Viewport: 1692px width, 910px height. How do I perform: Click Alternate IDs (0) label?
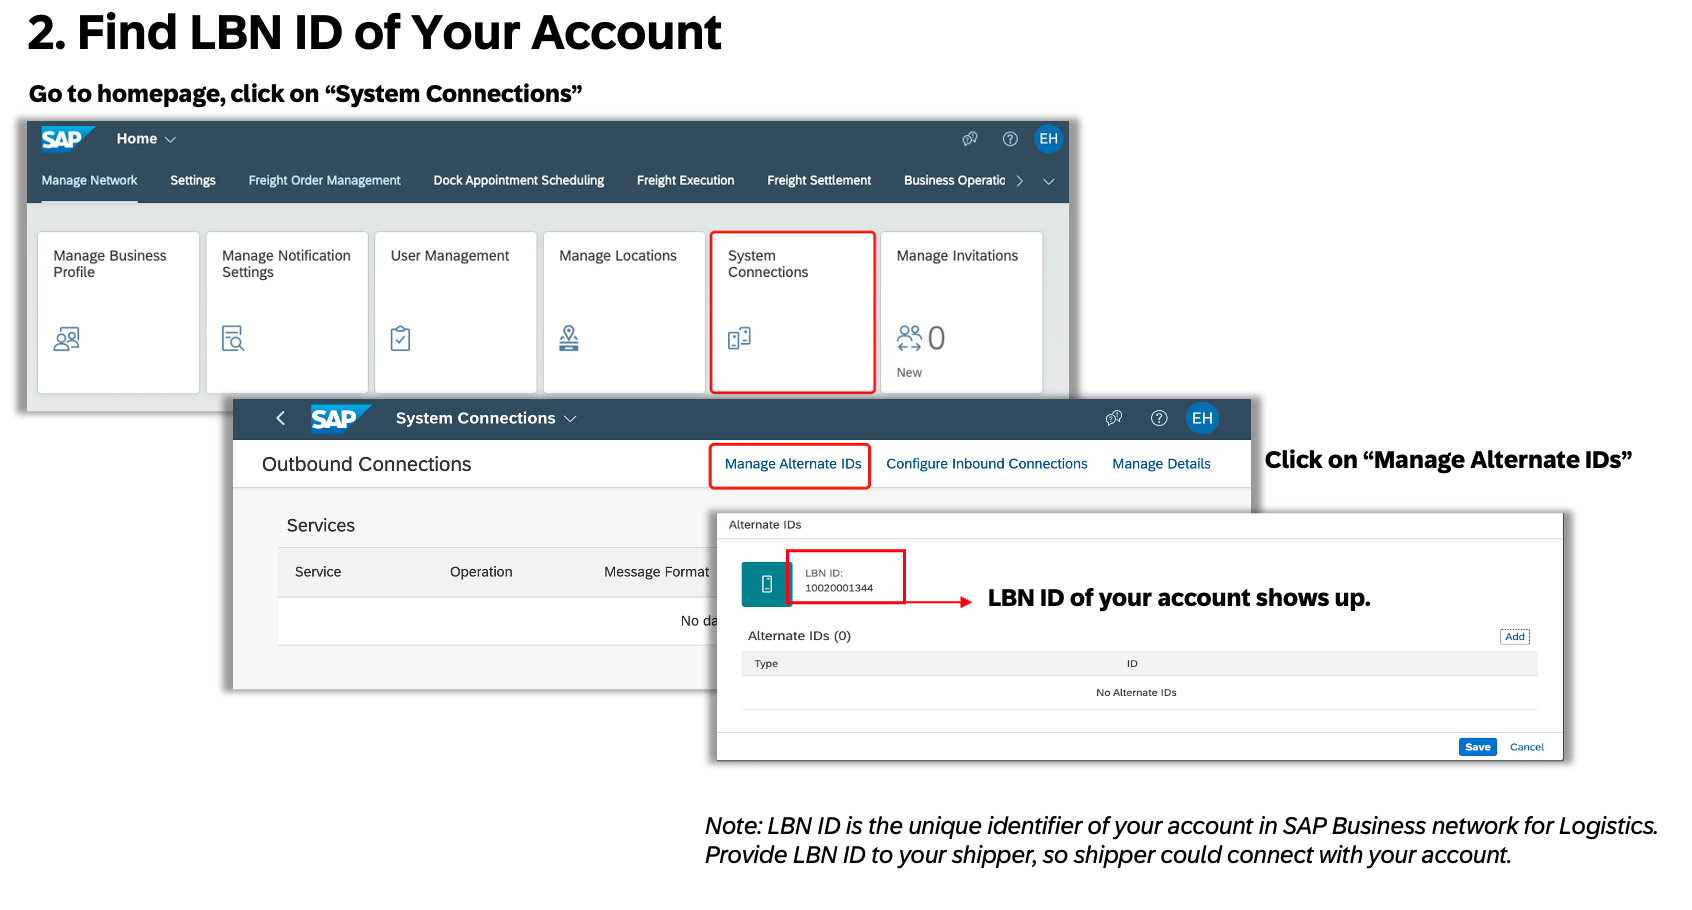coord(799,636)
